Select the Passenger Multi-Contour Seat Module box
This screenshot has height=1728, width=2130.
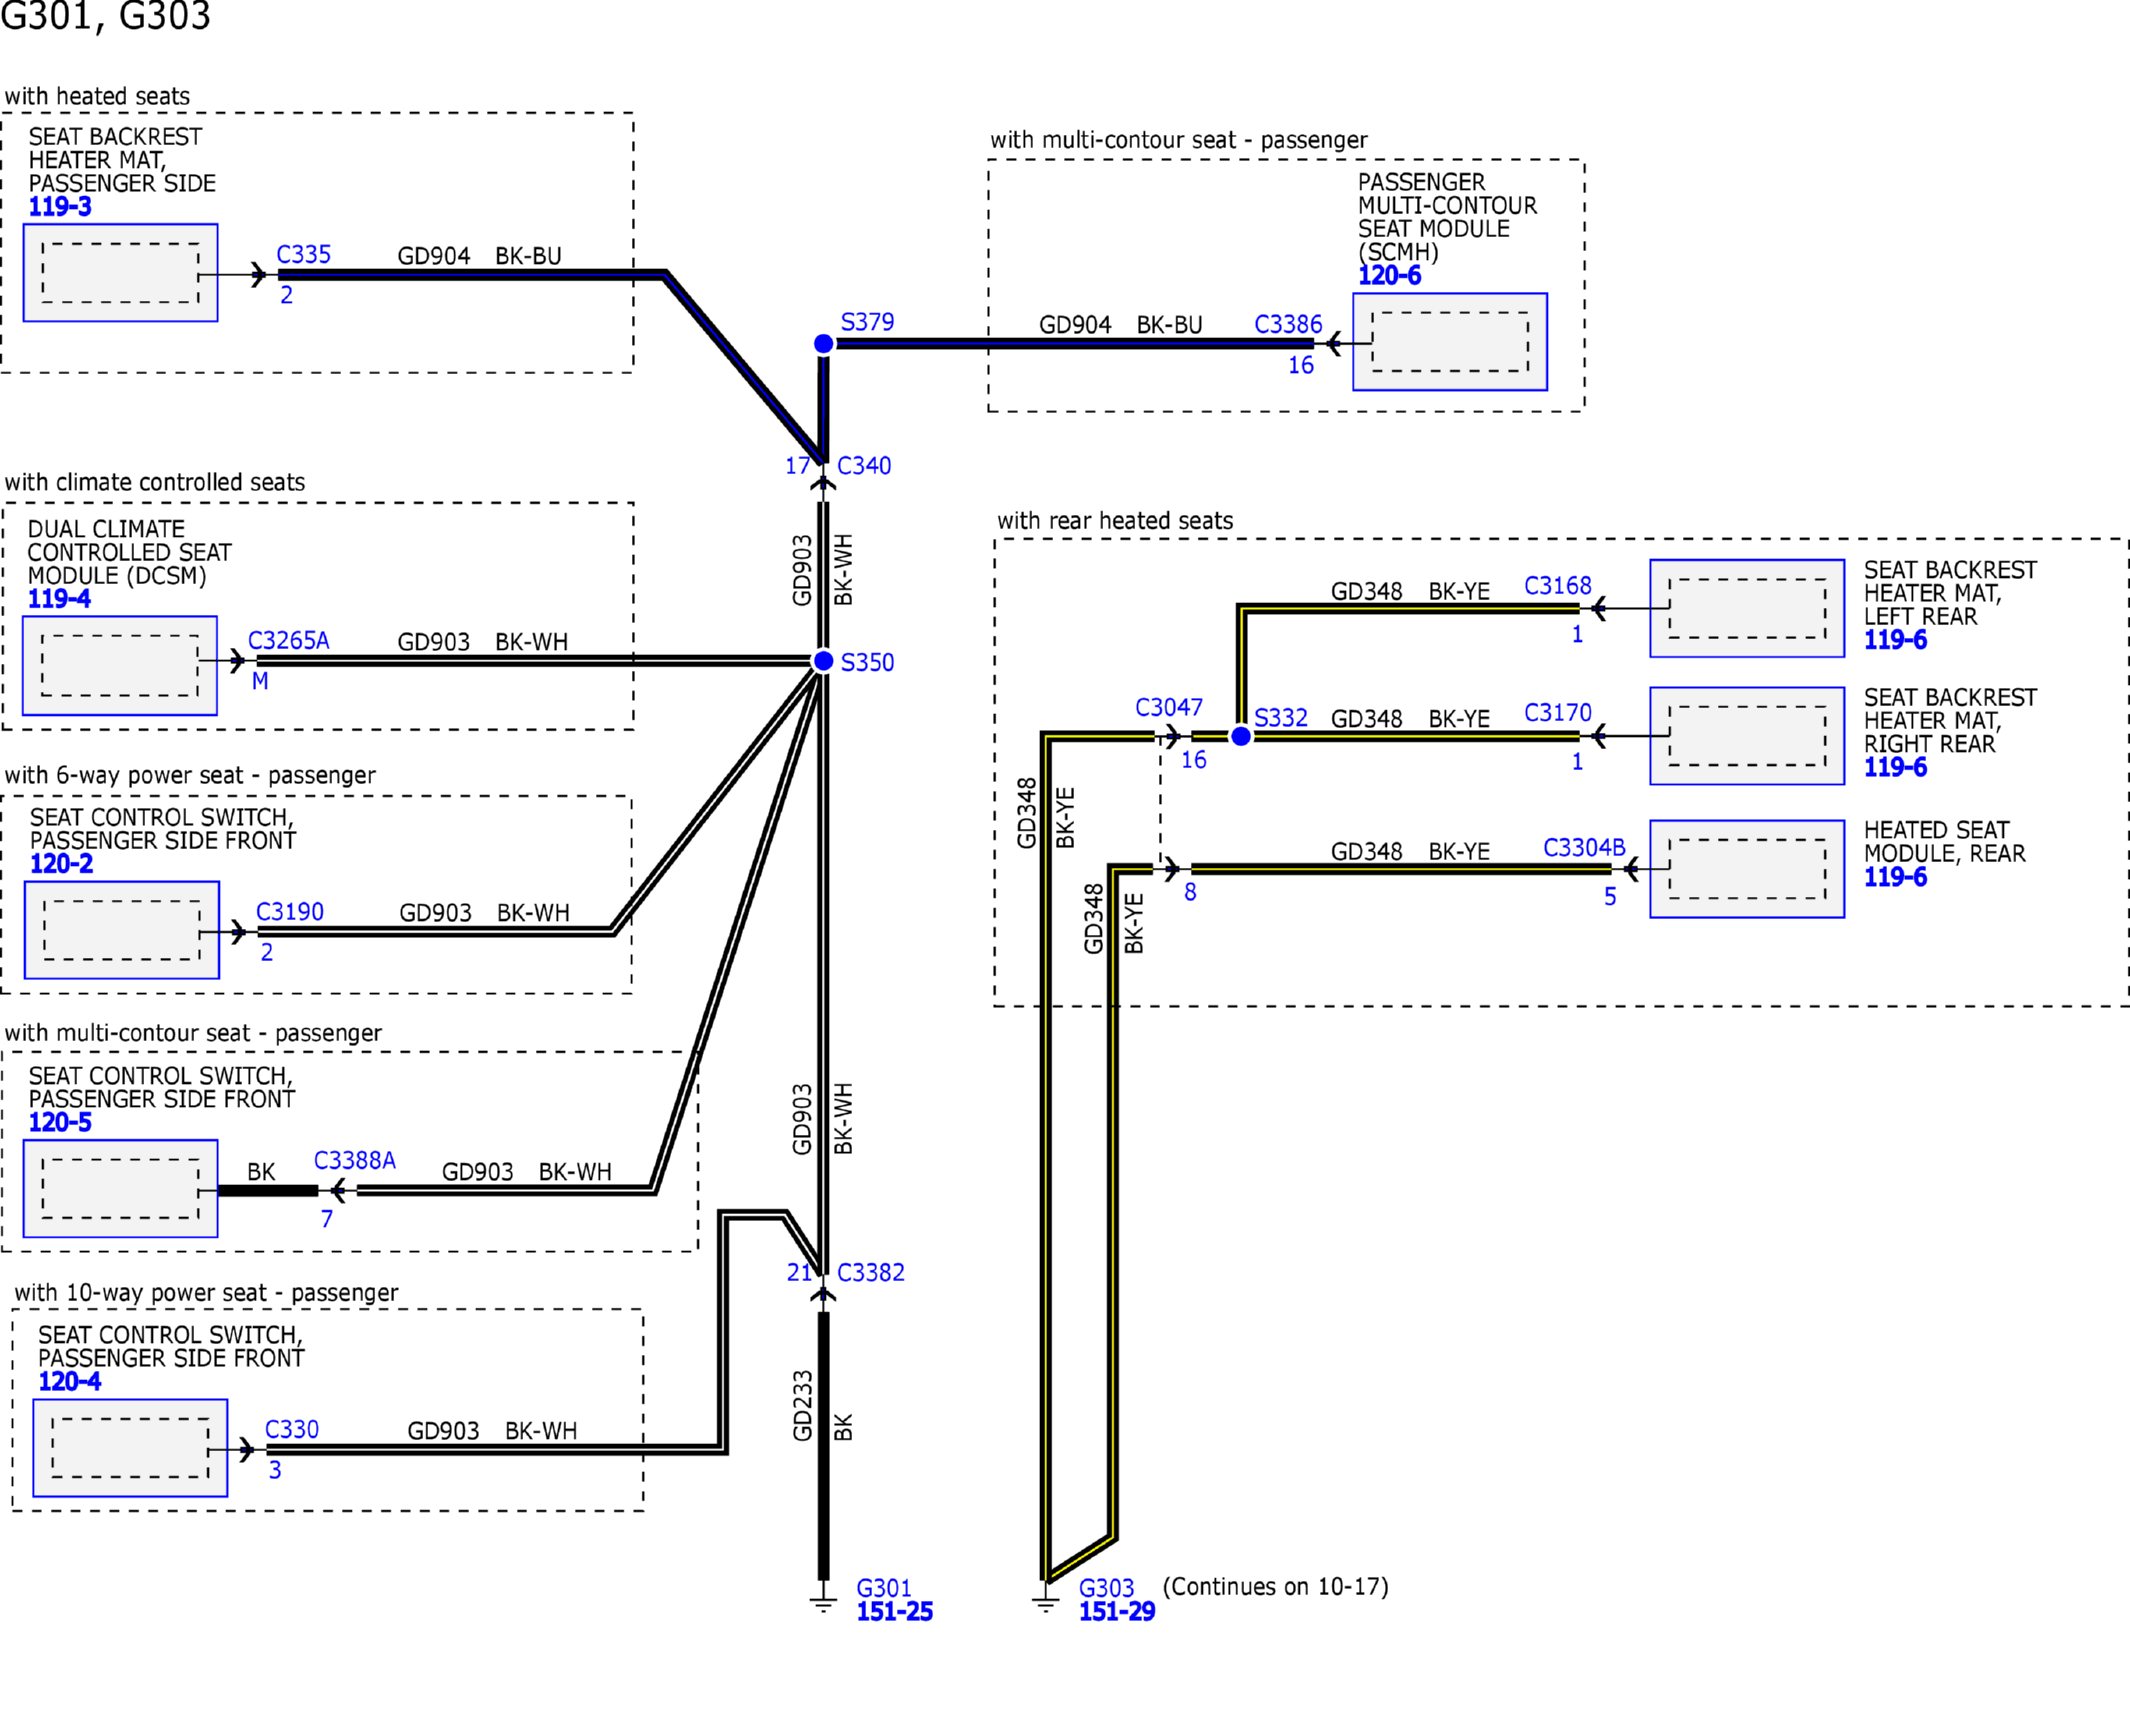click(x=1449, y=342)
